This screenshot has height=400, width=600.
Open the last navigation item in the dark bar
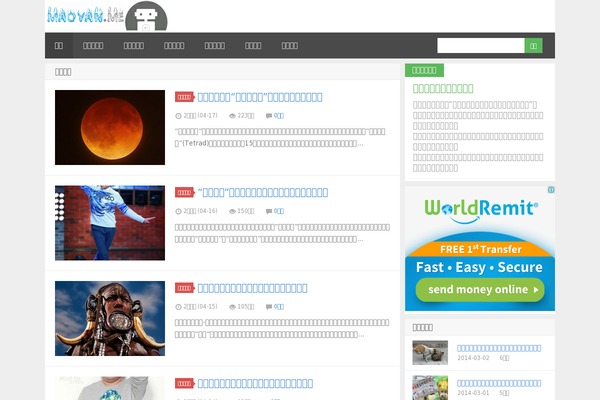click(x=290, y=46)
